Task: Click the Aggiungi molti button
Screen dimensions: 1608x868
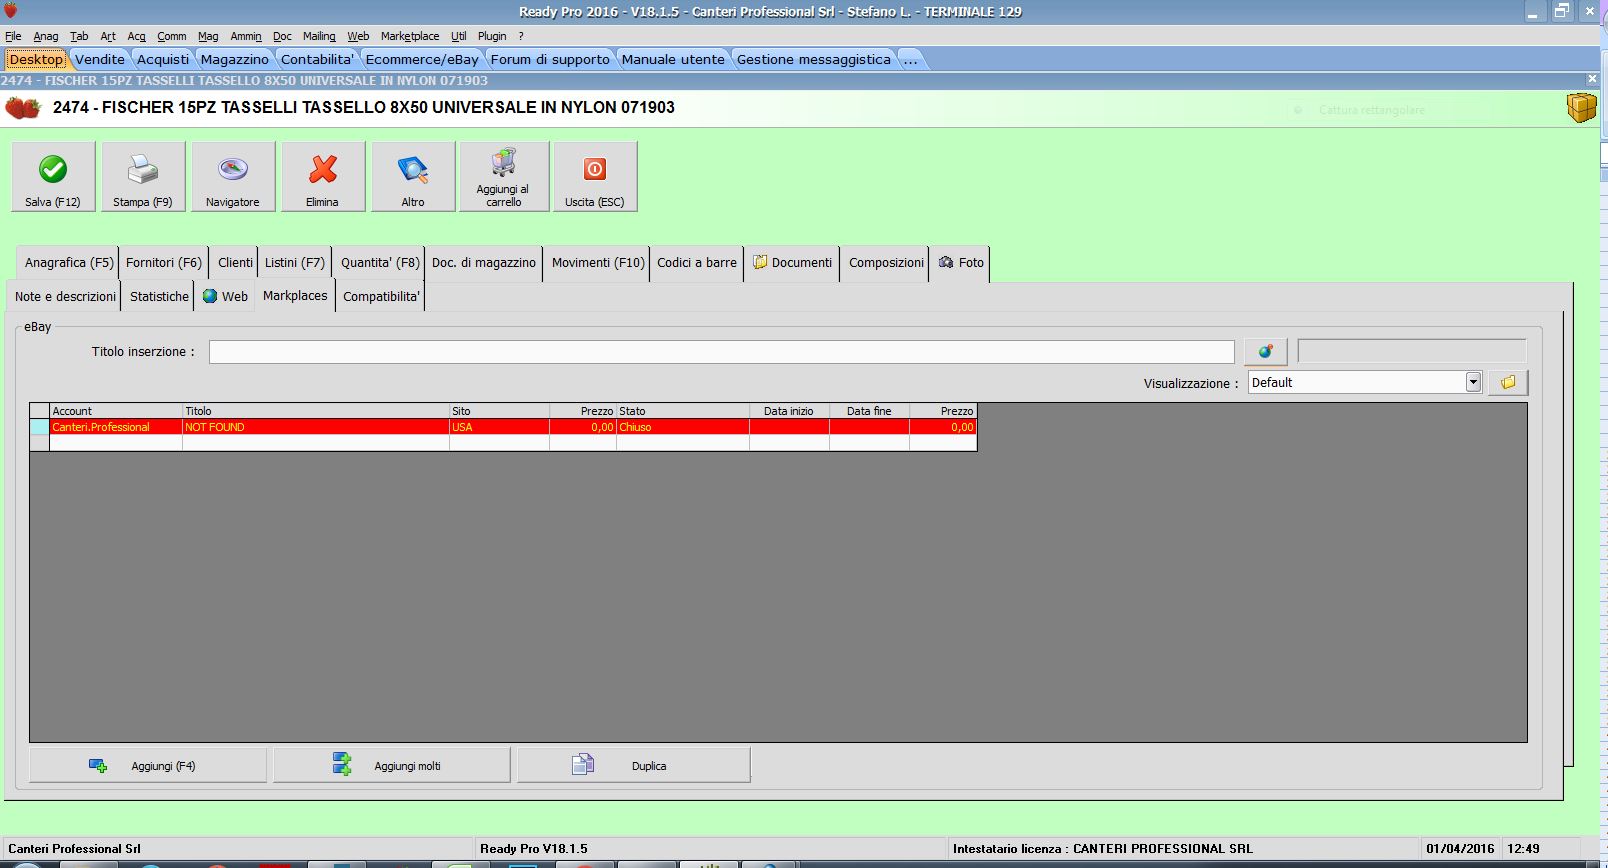Action: (391, 765)
